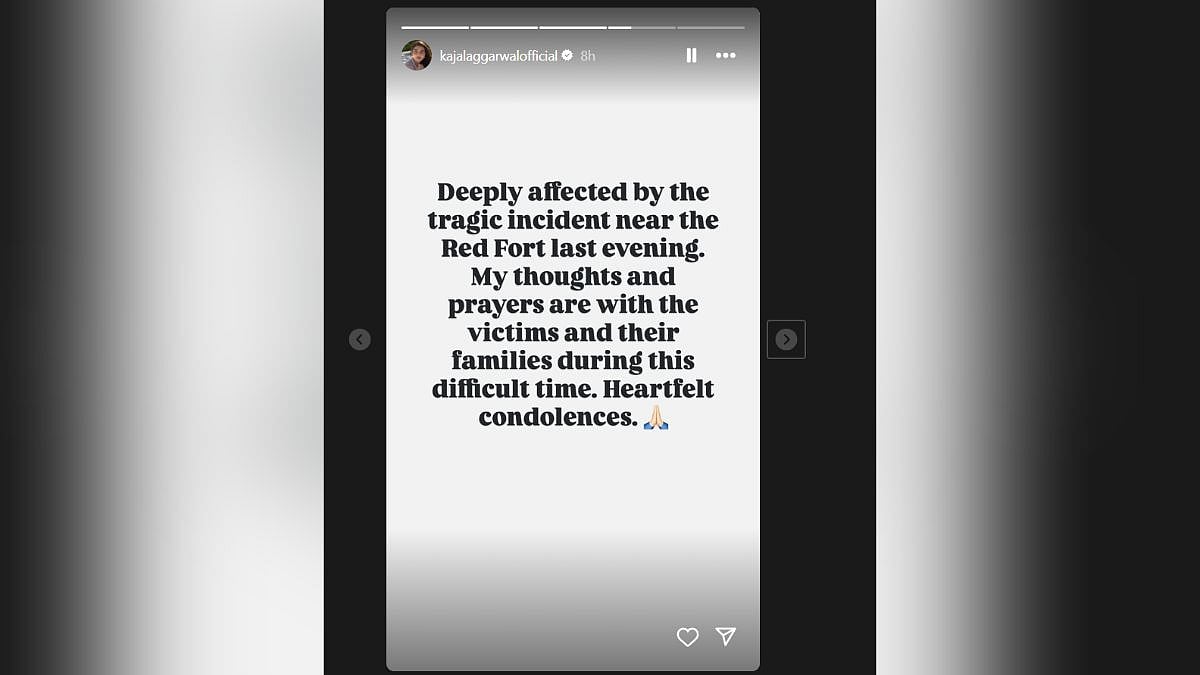Pause the playing story

[691, 56]
